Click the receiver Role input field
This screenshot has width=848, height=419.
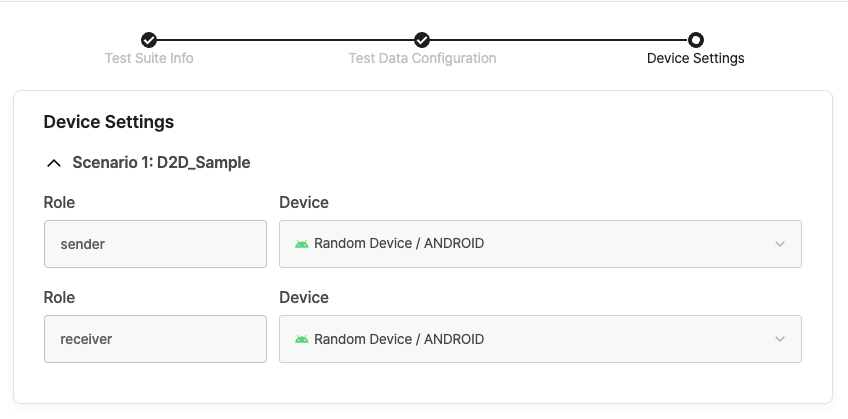pos(155,339)
